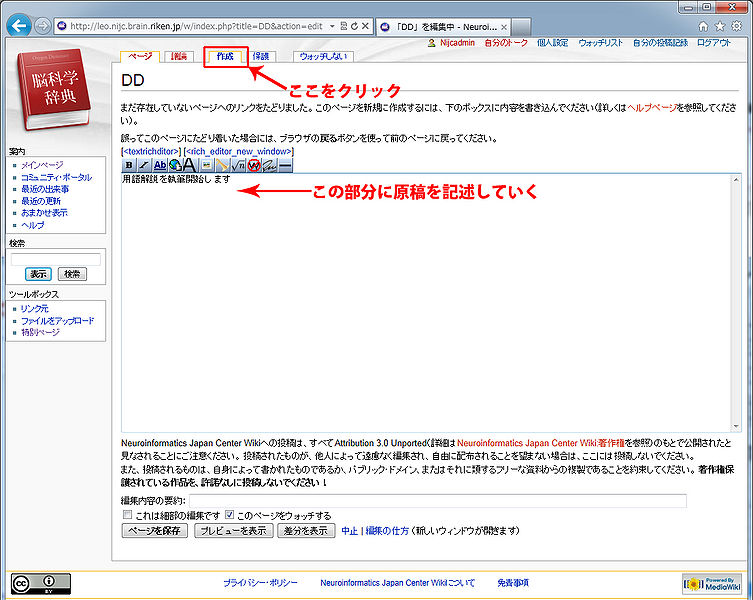
Task: Insert math formula using square root icon
Action: (238, 165)
